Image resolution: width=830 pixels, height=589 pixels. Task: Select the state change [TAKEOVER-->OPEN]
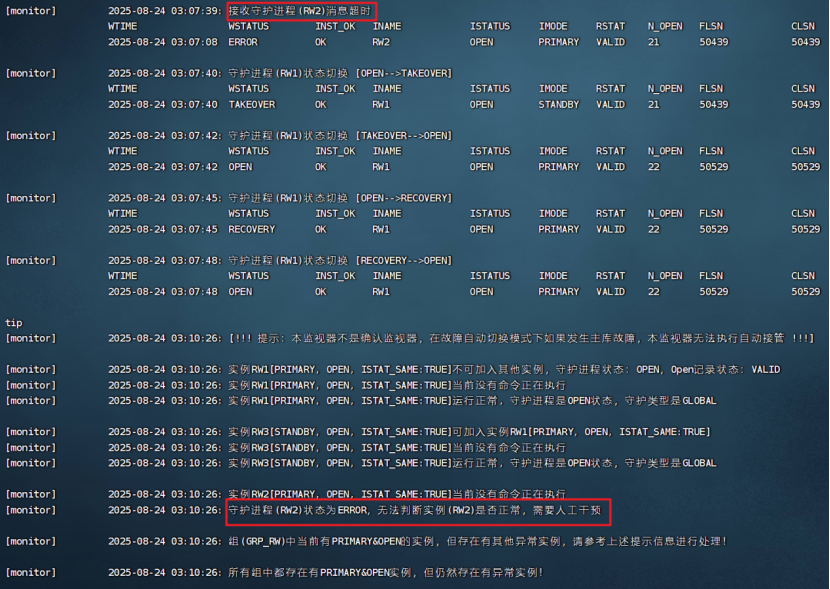tap(404, 136)
